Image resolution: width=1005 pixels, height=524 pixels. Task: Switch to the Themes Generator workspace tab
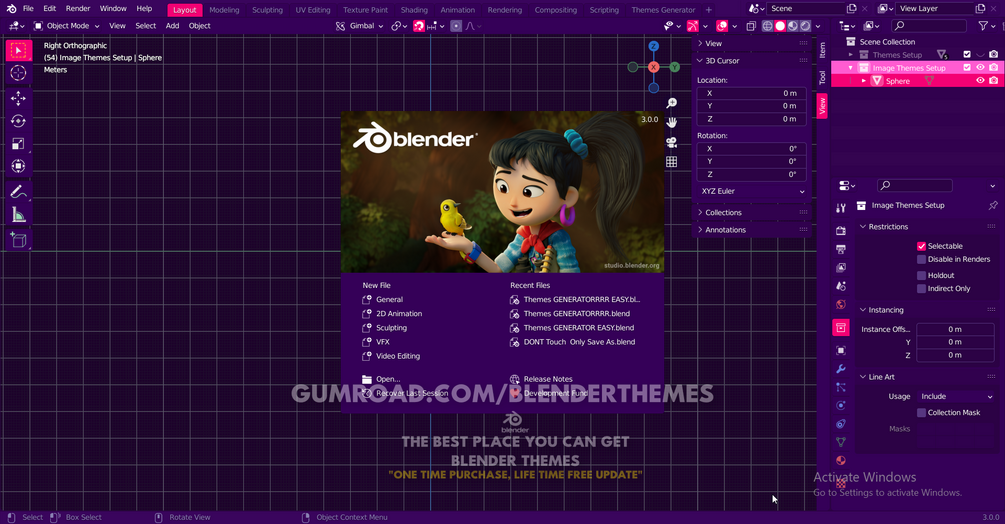point(663,10)
